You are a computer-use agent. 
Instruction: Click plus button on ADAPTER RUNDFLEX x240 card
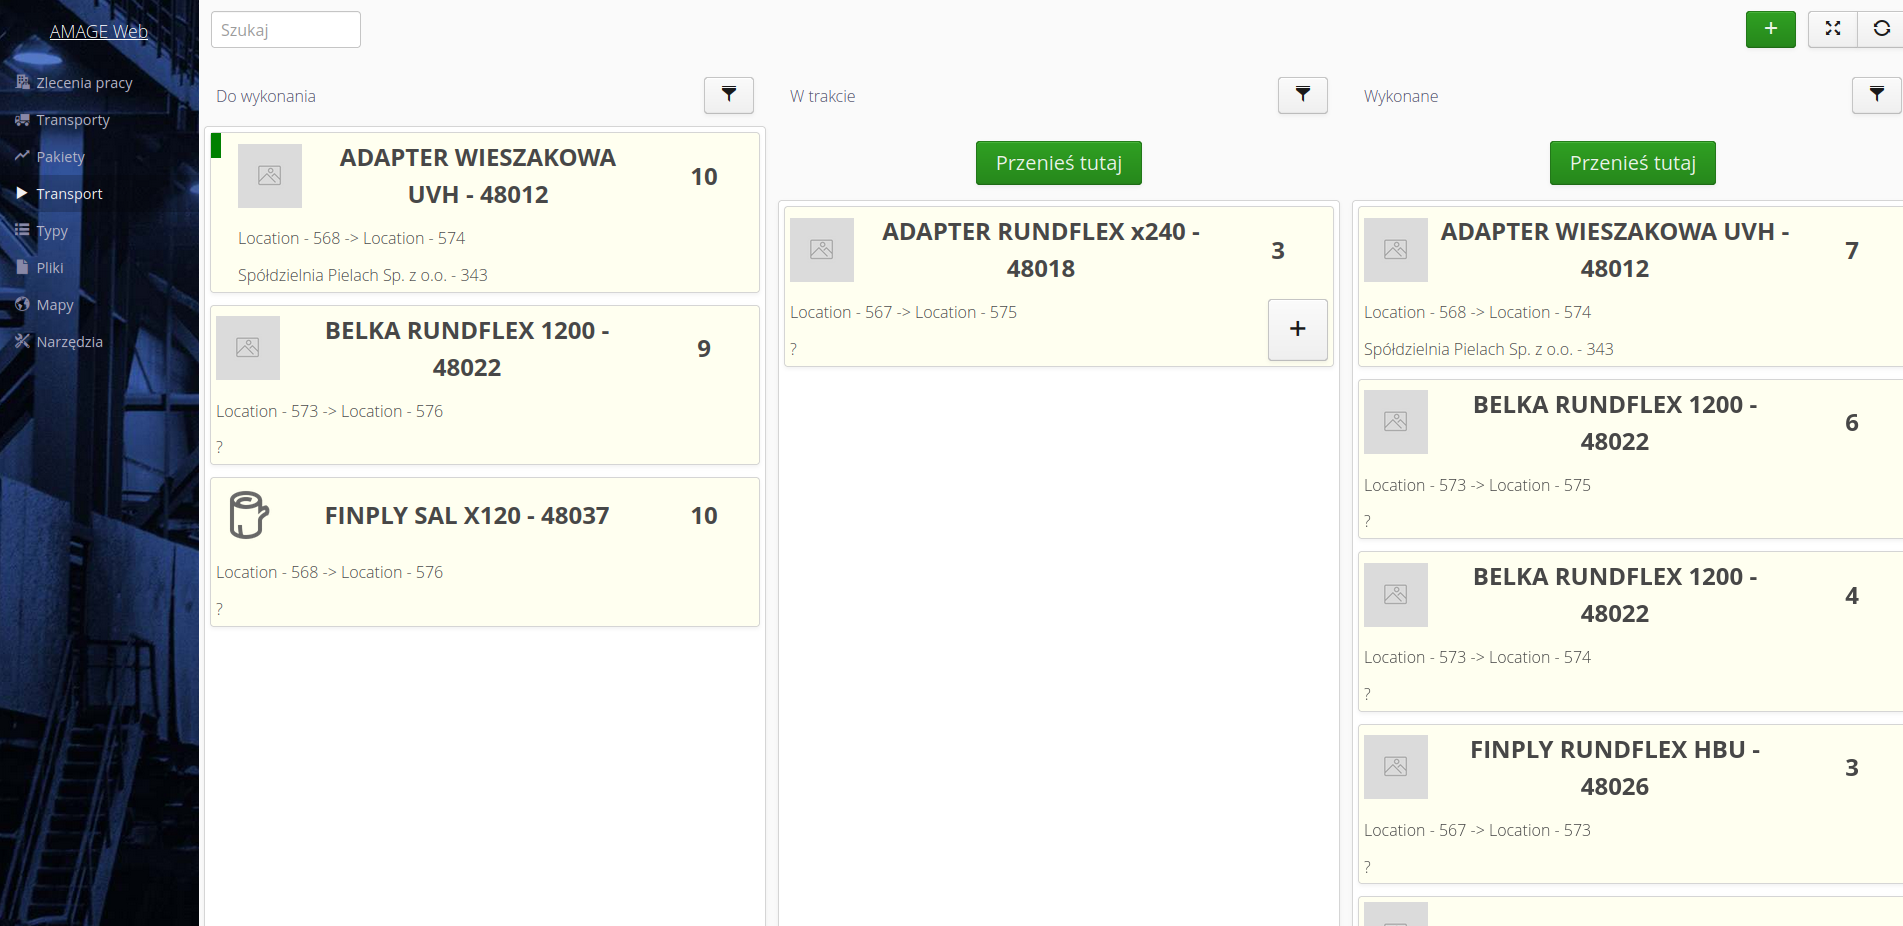coord(1297,329)
